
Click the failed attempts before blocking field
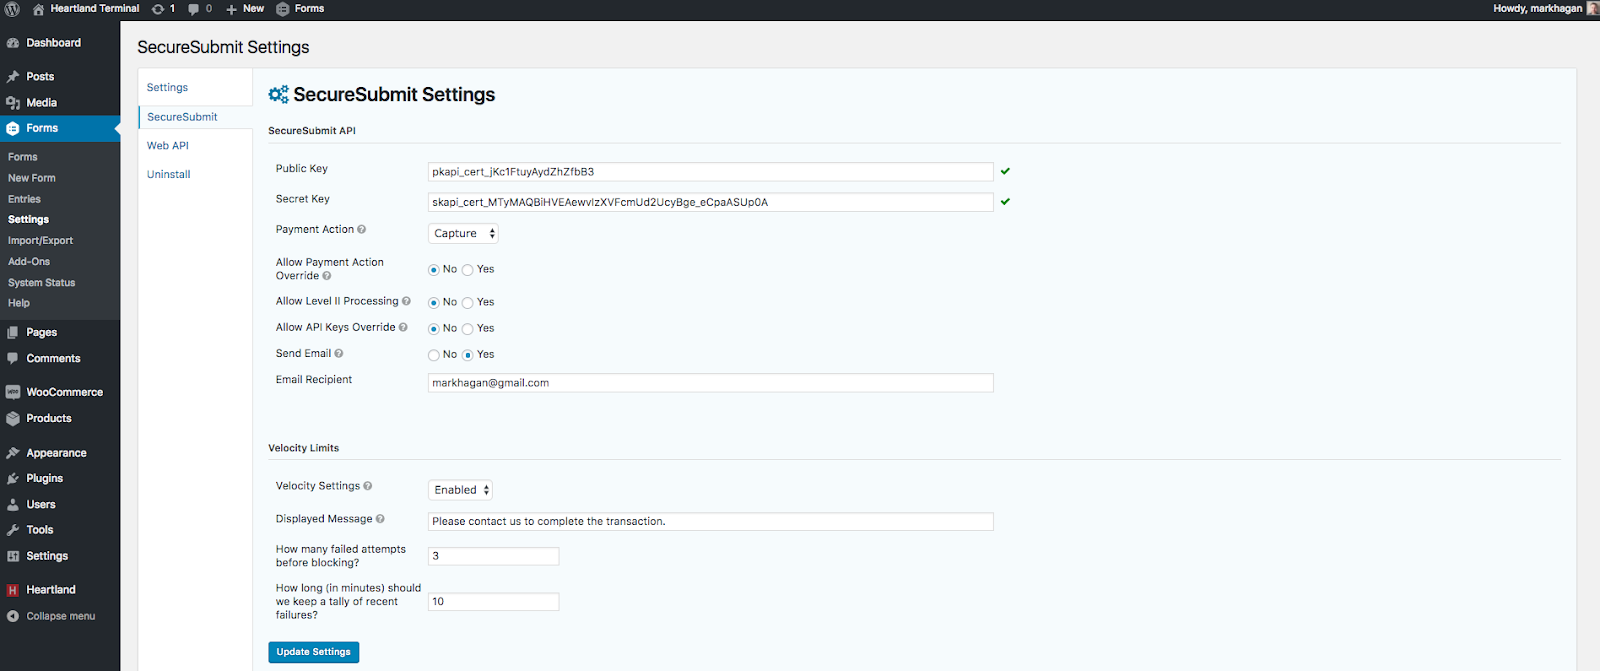[x=493, y=556]
